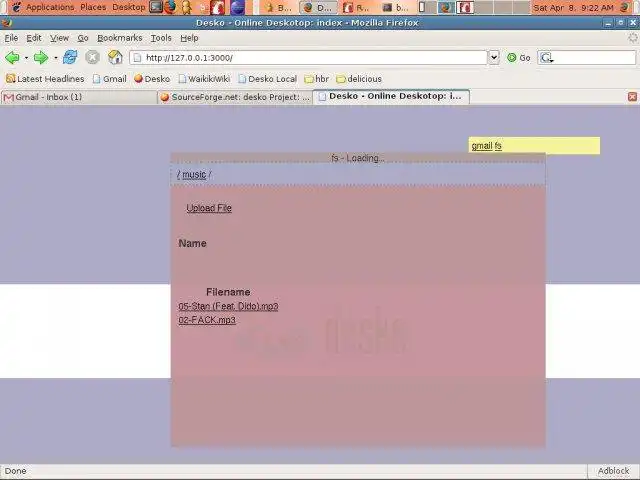
Task: Open the Latest Headlines bookmark
Action: [x=45, y=79]
